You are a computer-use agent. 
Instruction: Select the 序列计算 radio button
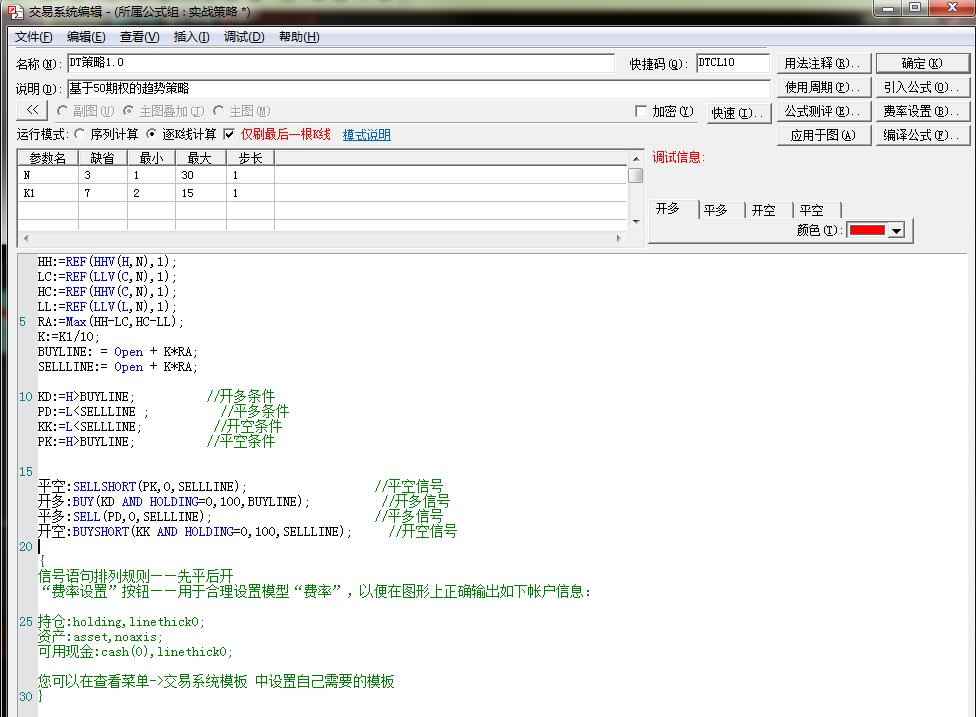pos(80,134)
